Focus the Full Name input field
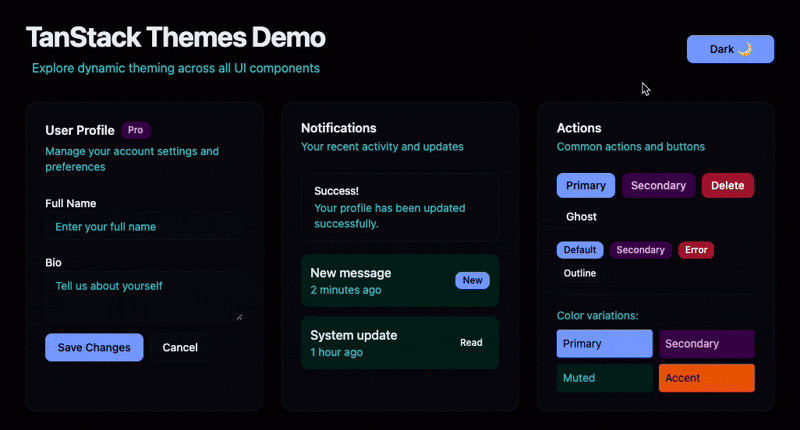800x430 pixels. [x=143, y=227]
